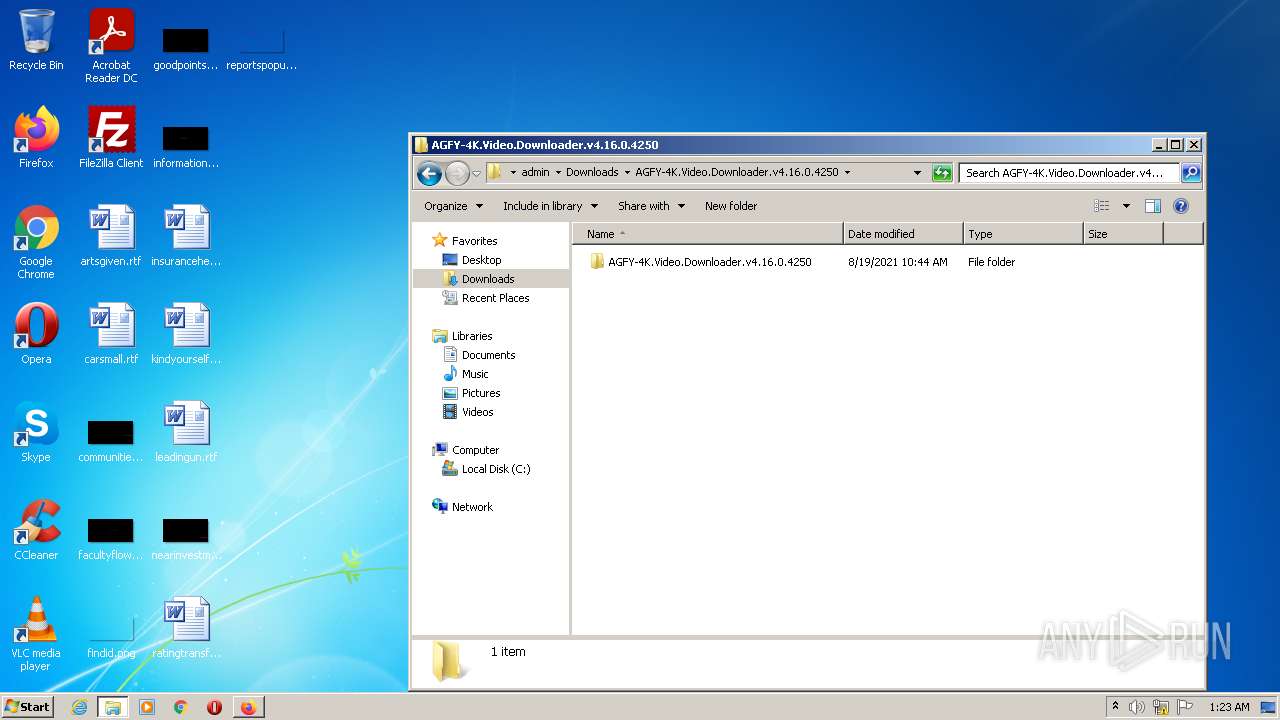This screenshot has width=1280, height=720.
Task: Click the Explorer Back arrow button
Action: point(430,173)
